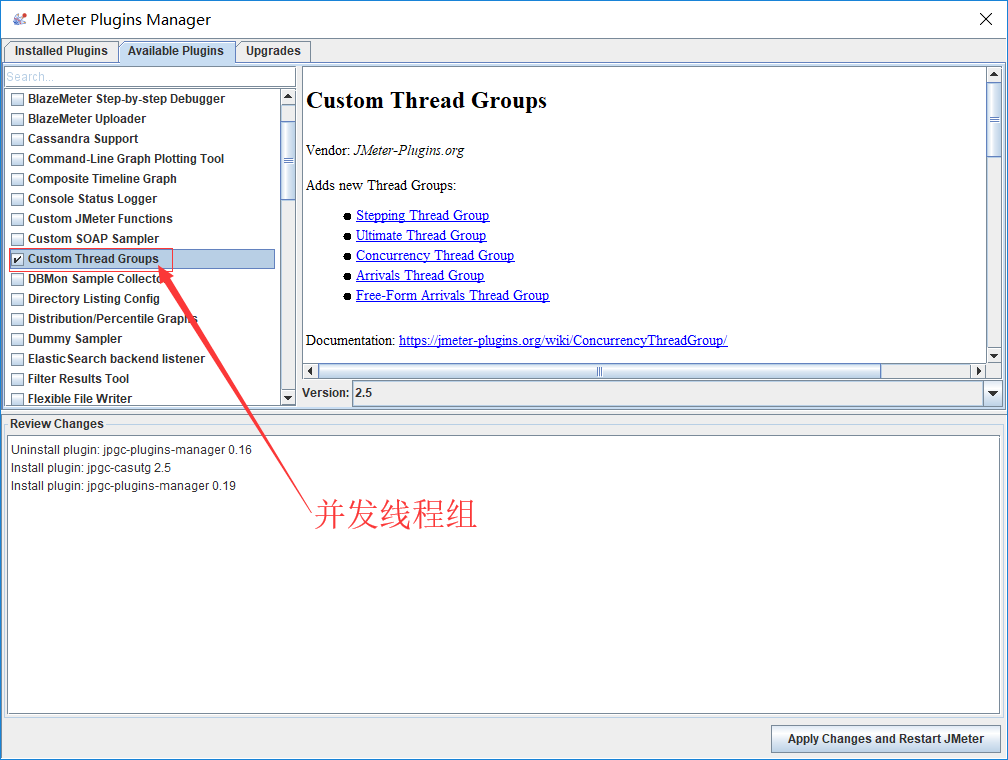Viewport: 1008px width, 760px height.
Task: Enable Custom SOAP Sampler checkbox
Action: tap(17, 239)
